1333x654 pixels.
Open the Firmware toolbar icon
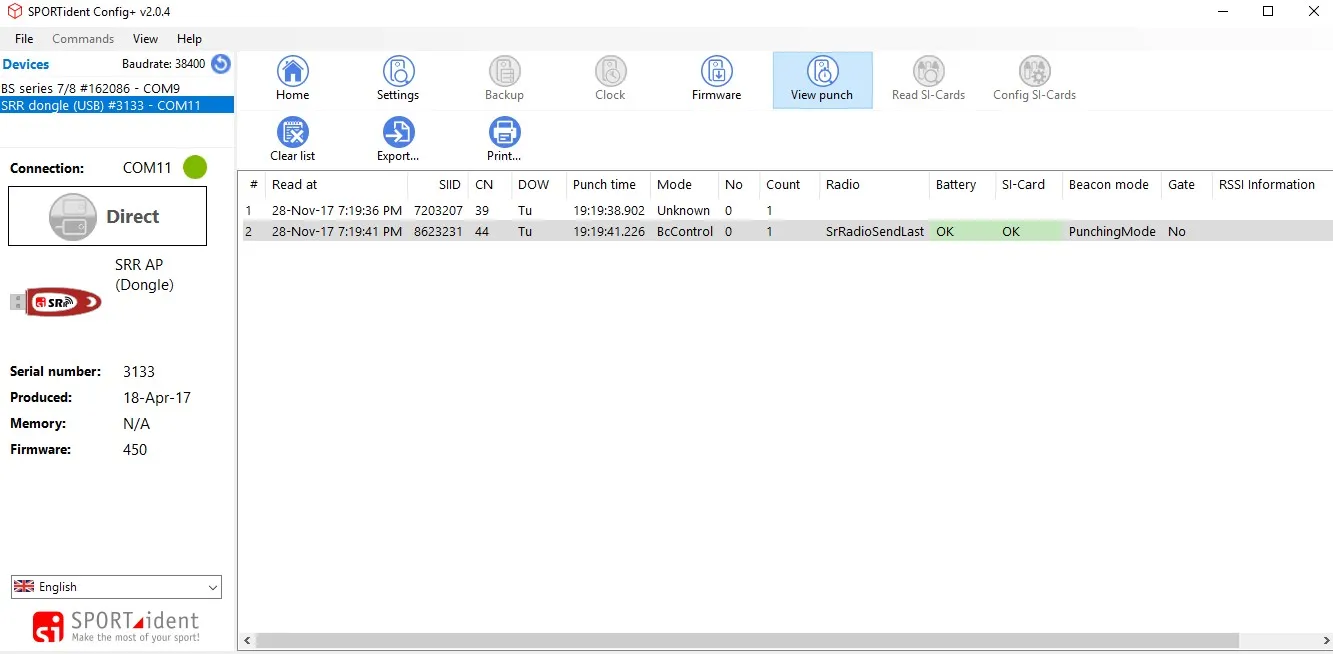pyautogui.click(x=717, y=79)
